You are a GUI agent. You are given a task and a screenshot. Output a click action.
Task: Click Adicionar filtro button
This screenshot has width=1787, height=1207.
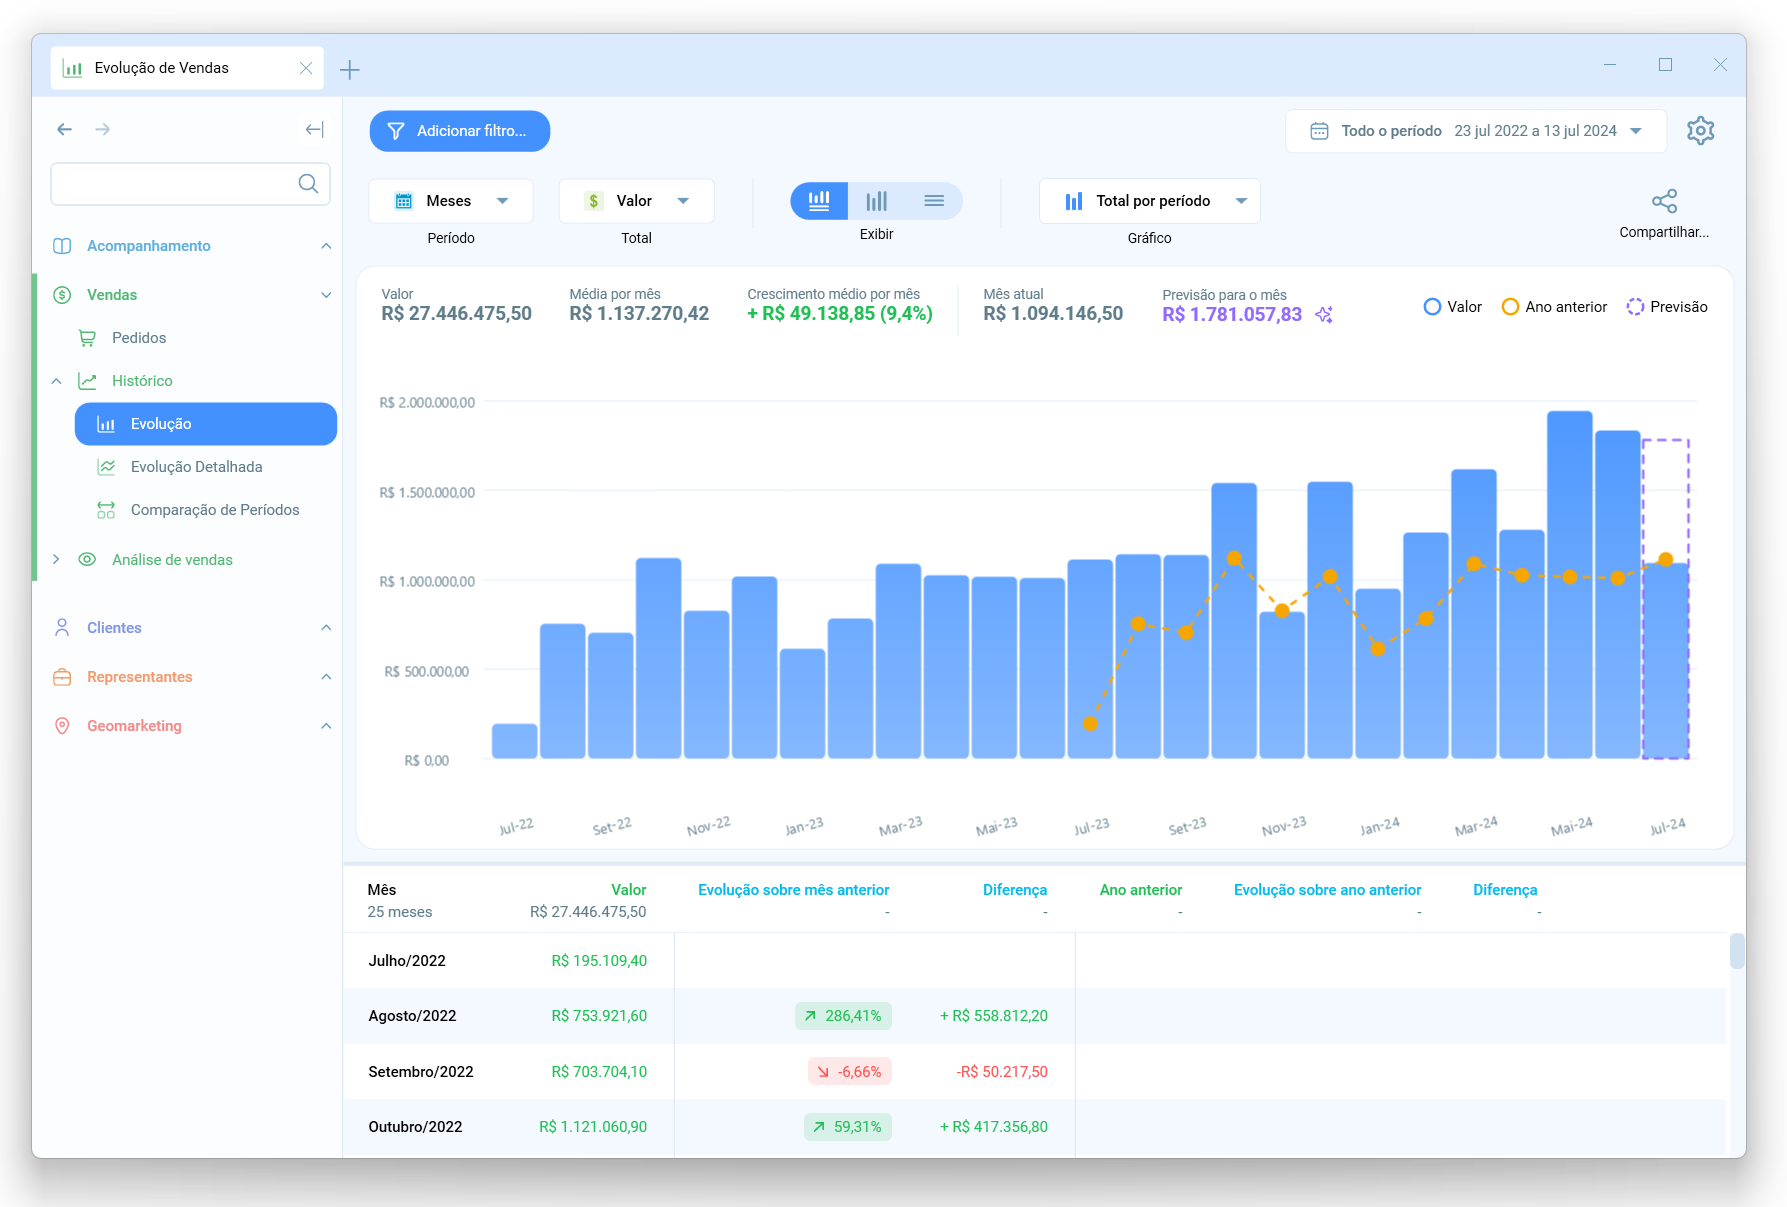(x=460, y=131)
